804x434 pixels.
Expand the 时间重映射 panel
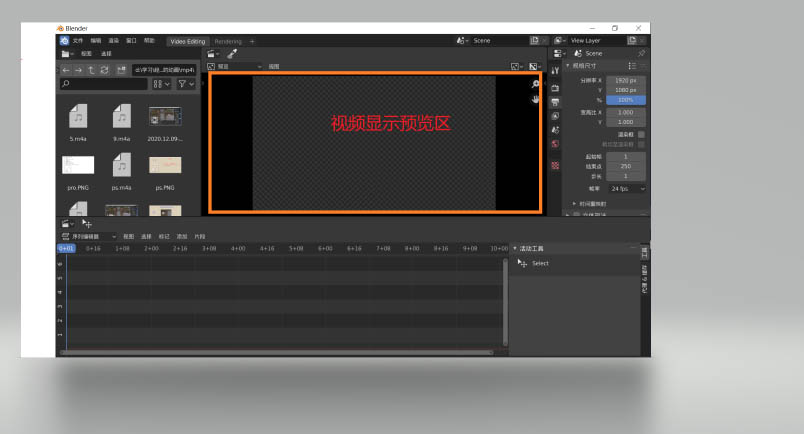click(x=575, y=203)
